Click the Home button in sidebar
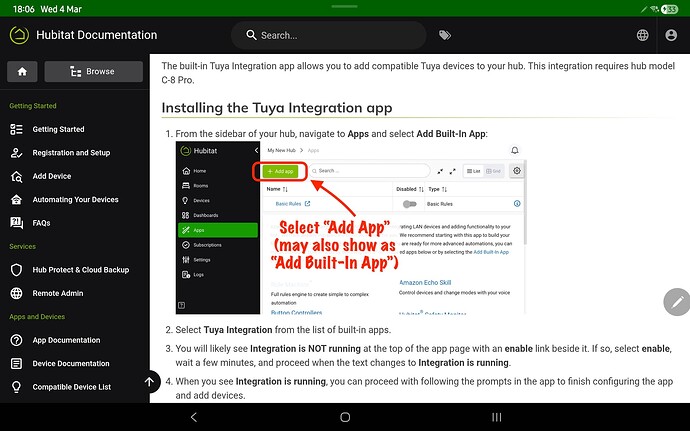Screen dimensions: 690x431 click(x=22, y=71)
